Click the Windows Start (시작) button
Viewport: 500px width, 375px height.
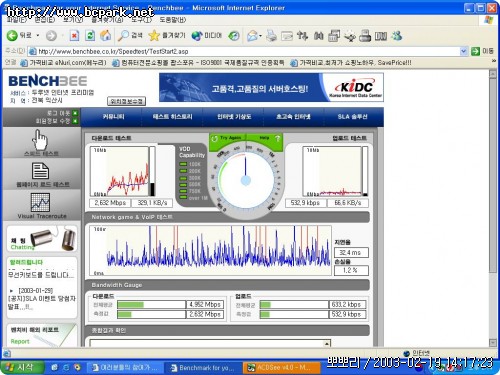tap(21, 367)
